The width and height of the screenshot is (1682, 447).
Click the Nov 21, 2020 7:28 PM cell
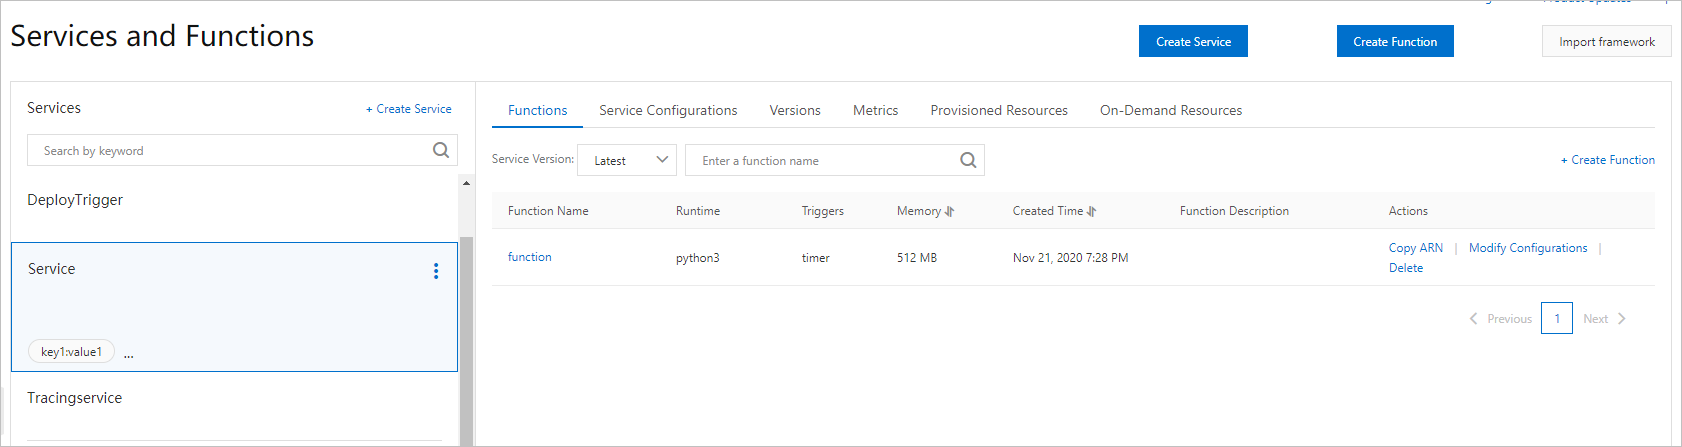coord(1070,258)
